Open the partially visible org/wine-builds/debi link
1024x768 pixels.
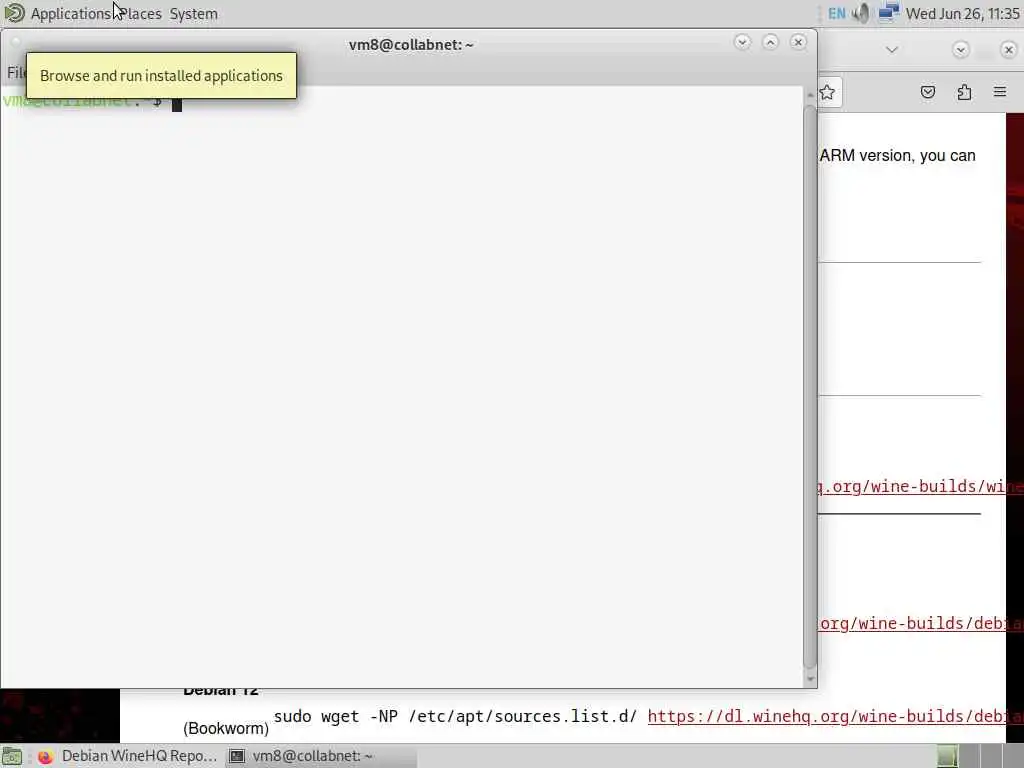click(921, 624)
